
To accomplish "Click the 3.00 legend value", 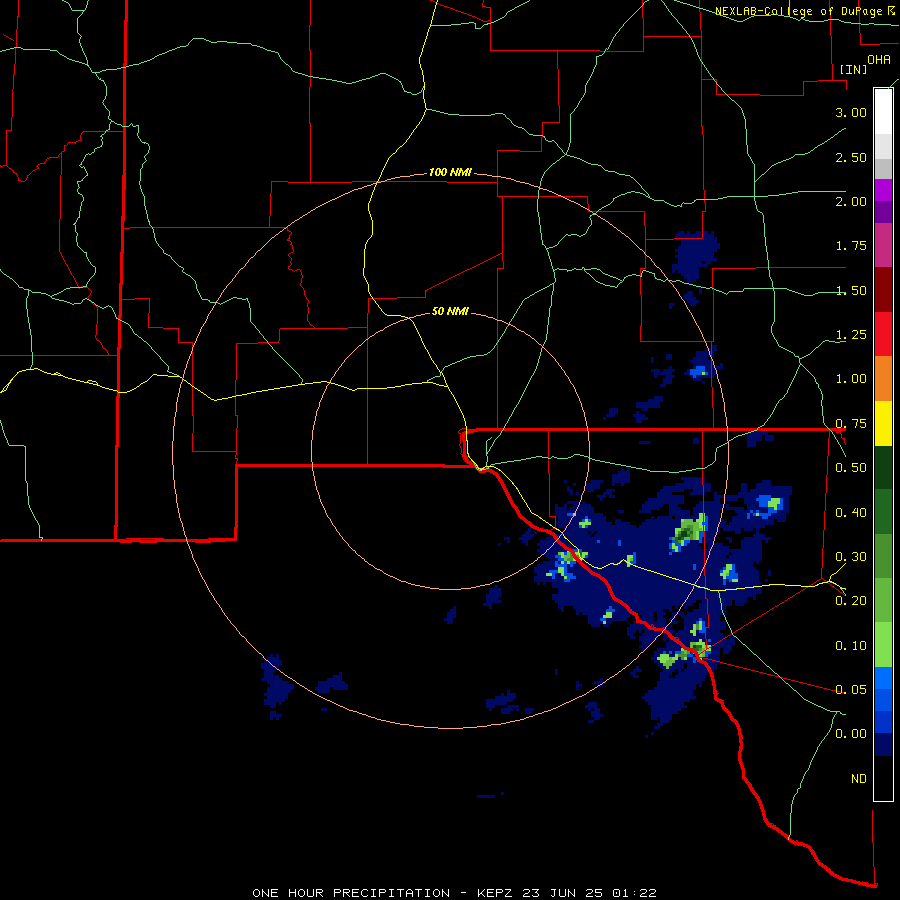I will [851, 112].
